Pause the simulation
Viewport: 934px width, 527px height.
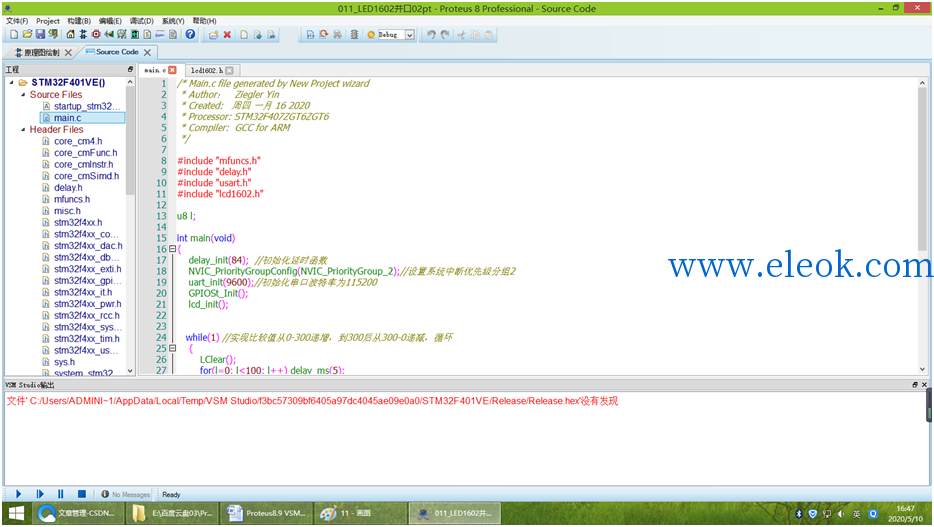(61, 494)
